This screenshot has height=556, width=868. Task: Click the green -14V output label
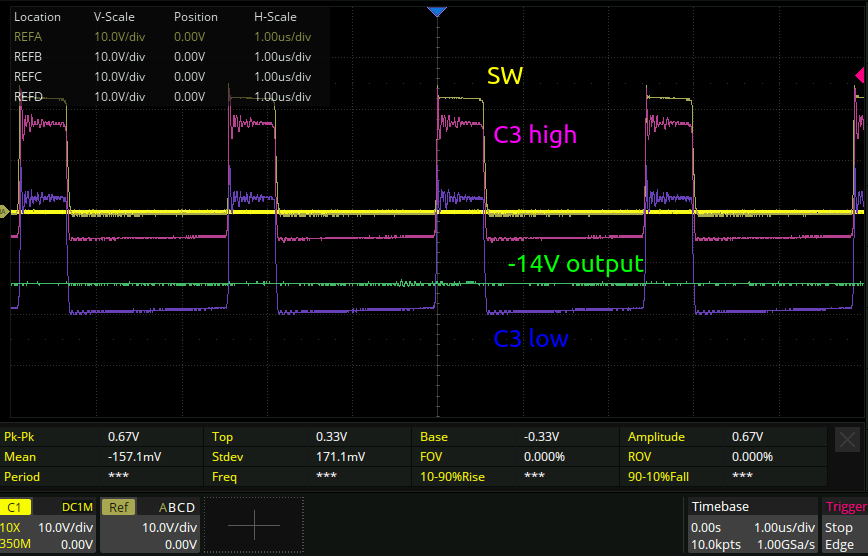point(575,265)
